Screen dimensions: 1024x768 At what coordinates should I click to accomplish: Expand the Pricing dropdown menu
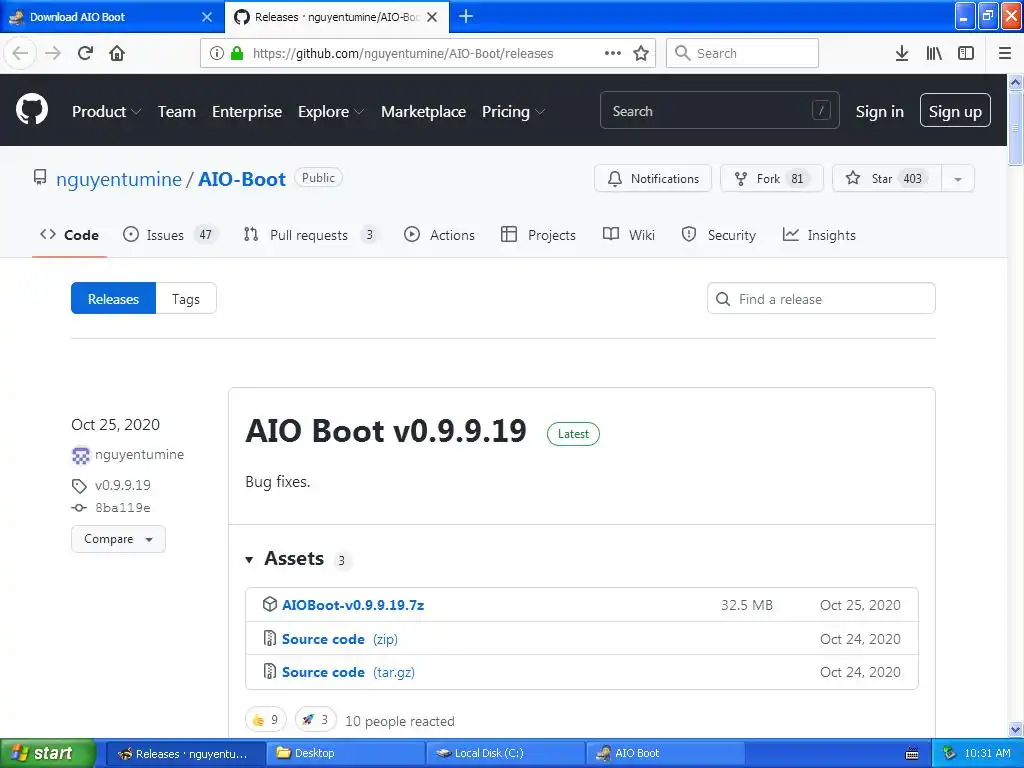tap(513, 112)
